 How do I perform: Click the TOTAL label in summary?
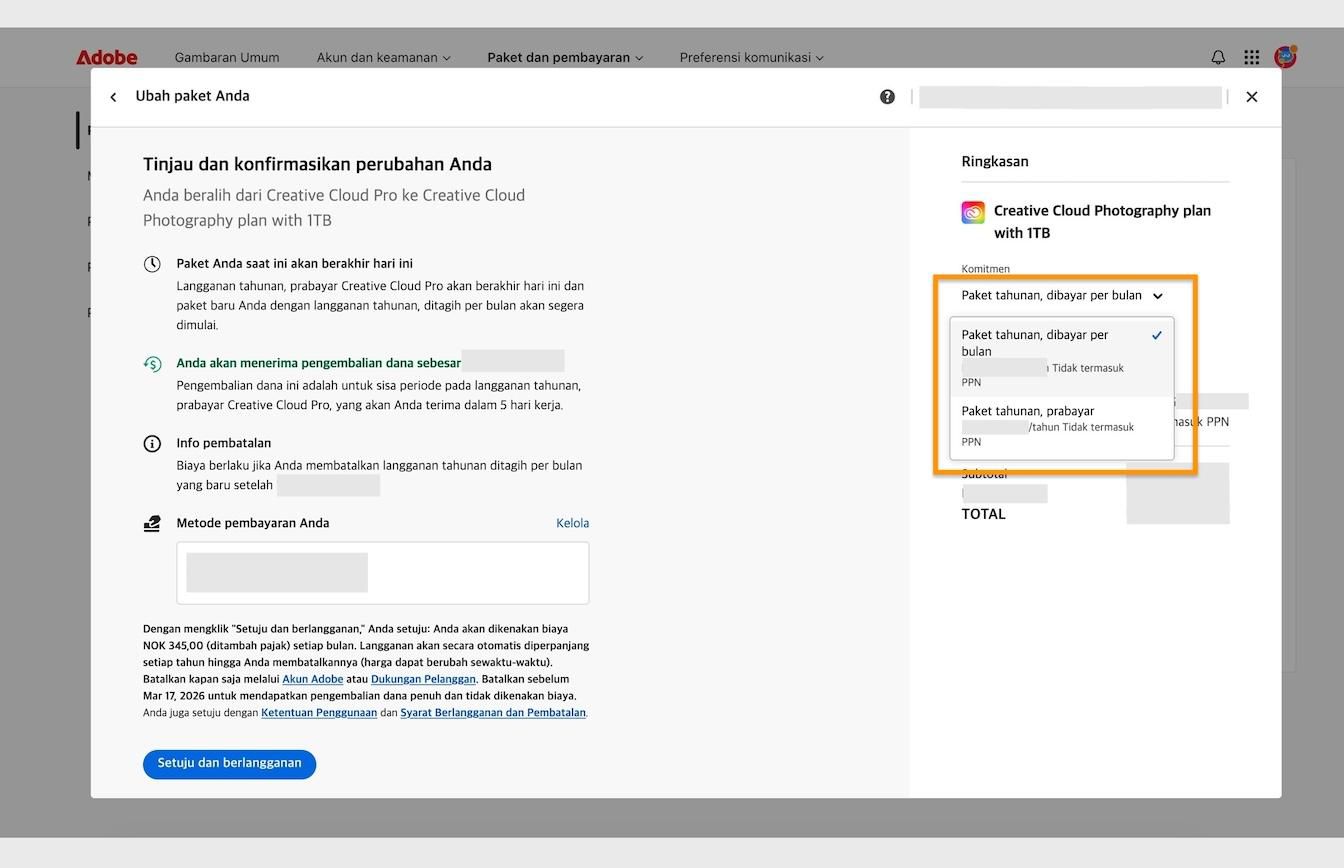pos(984,514)
